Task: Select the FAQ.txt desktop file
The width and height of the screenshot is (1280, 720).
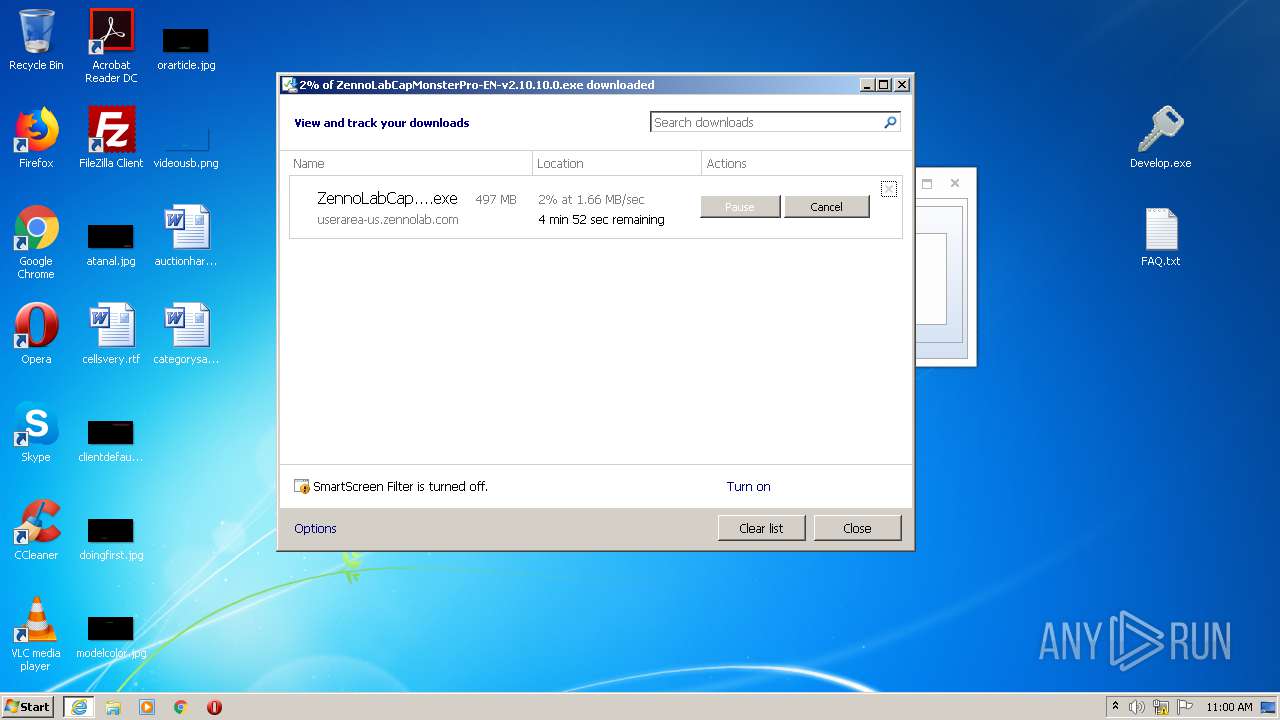Action: pyautogui.click(x=1161, y=236)
